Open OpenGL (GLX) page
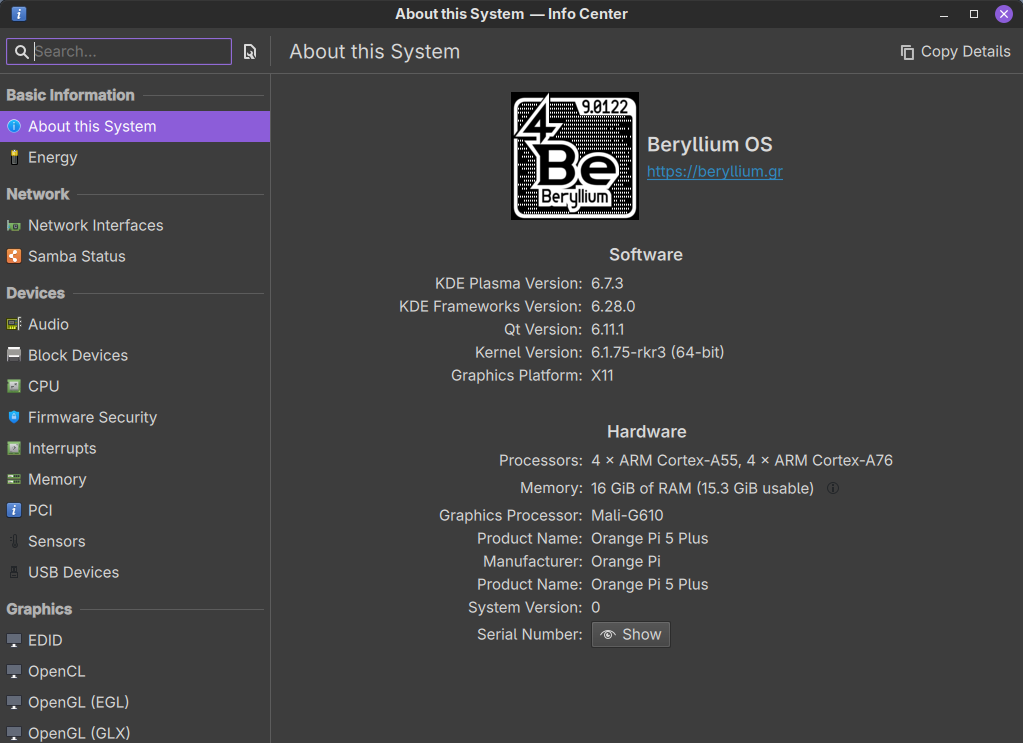The image size is (1023, 743). pyautogui.click(x=135, y=733)
